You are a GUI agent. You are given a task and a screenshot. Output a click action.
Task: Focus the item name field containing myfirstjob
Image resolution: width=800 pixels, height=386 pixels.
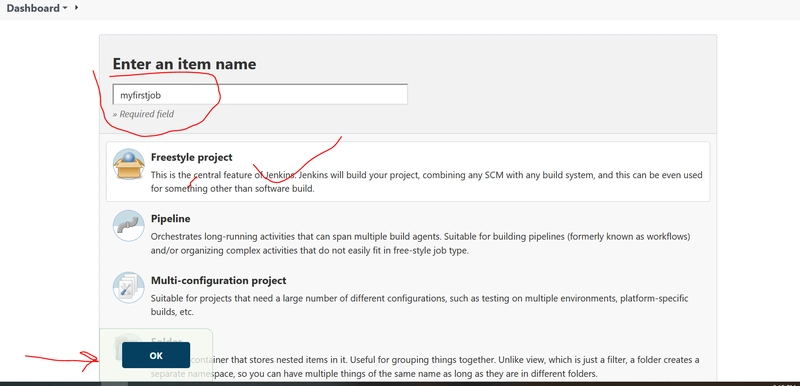tap(260, 94)
